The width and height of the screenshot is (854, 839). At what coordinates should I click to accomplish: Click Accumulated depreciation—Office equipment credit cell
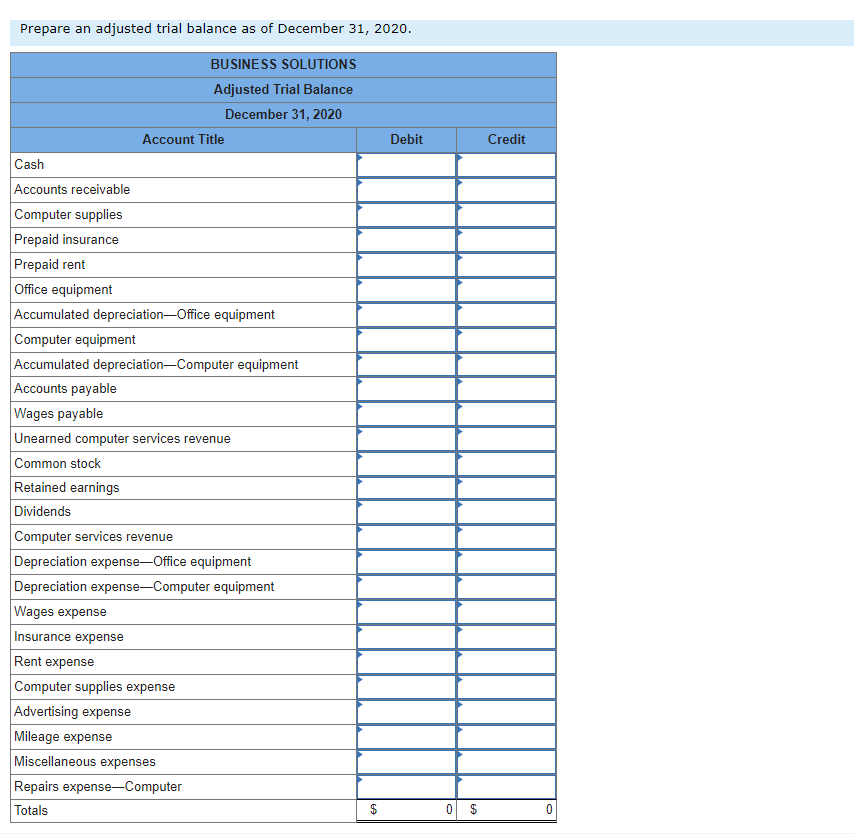coord(507,315)
